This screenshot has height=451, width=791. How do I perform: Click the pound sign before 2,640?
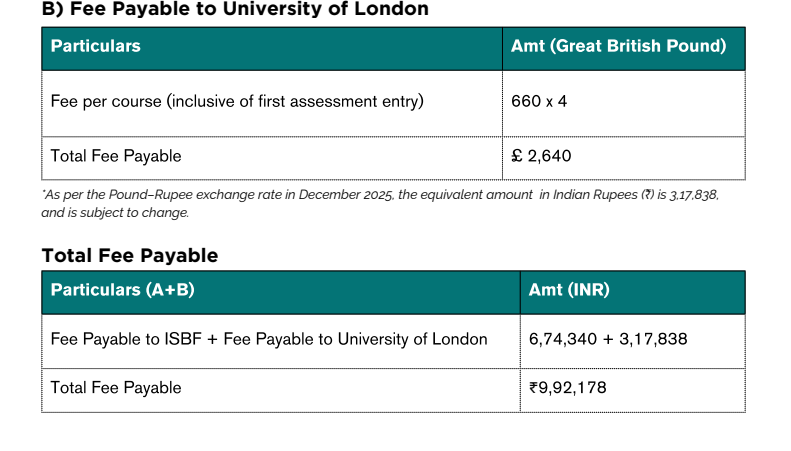pos(517,156)
